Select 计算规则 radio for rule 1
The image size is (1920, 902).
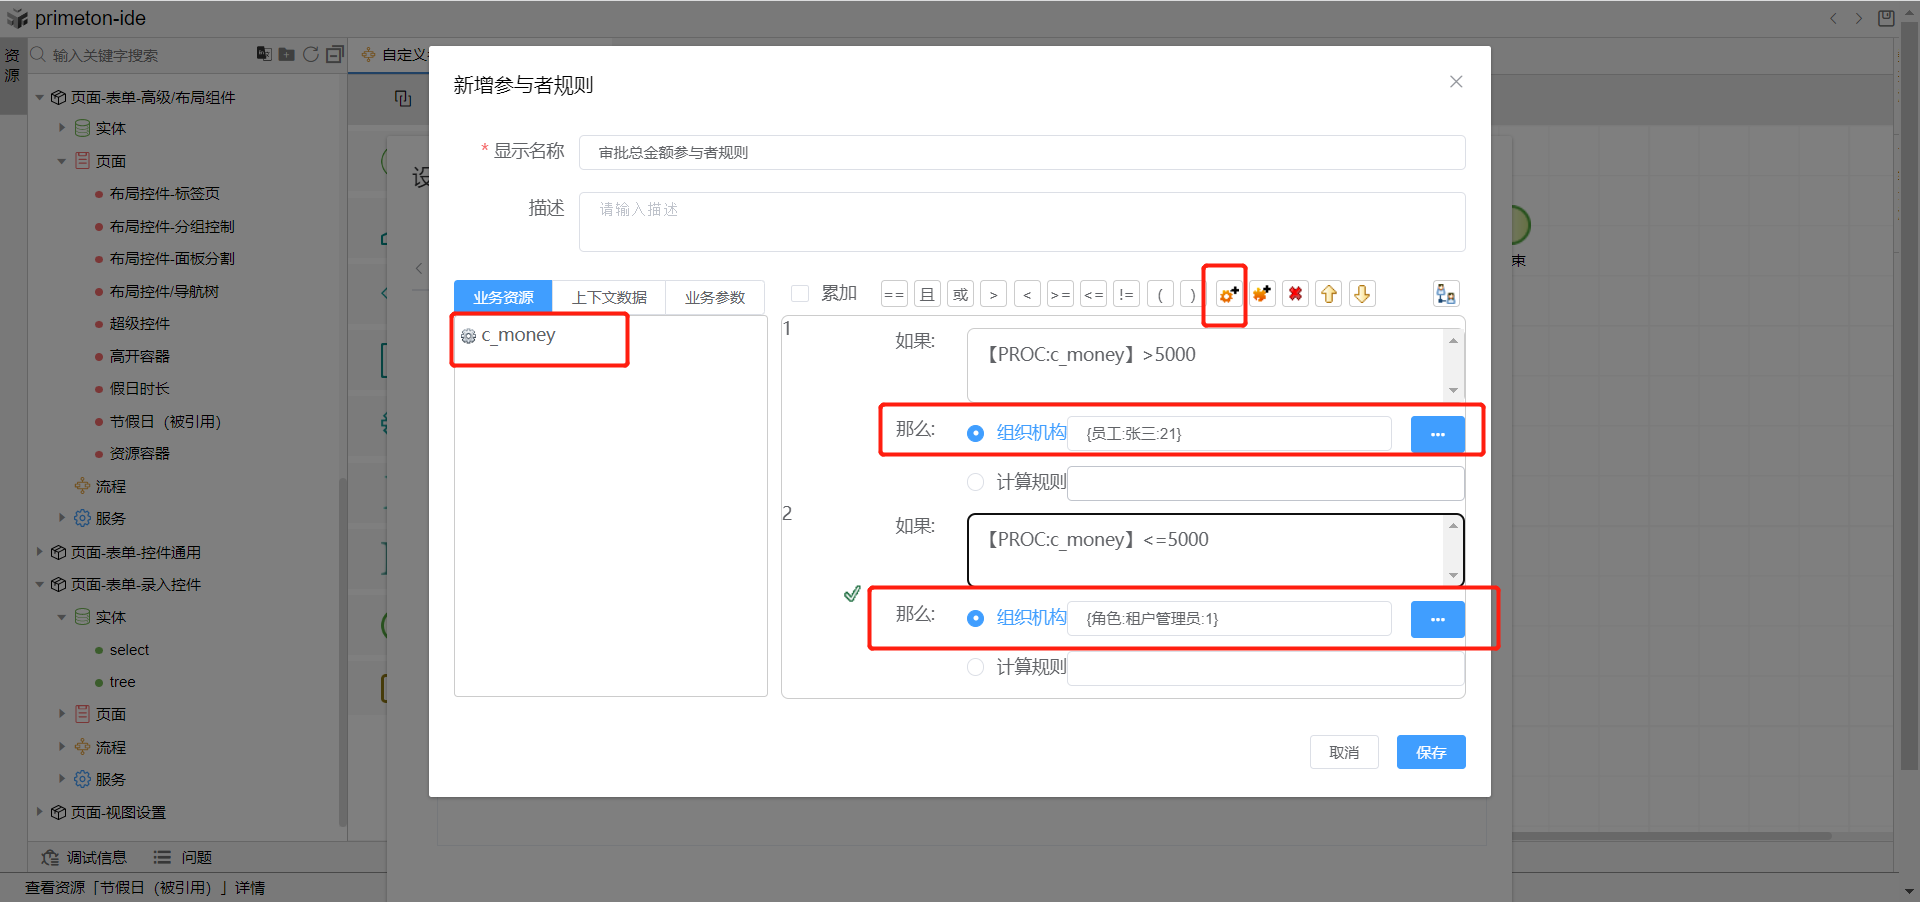(975, 482)
